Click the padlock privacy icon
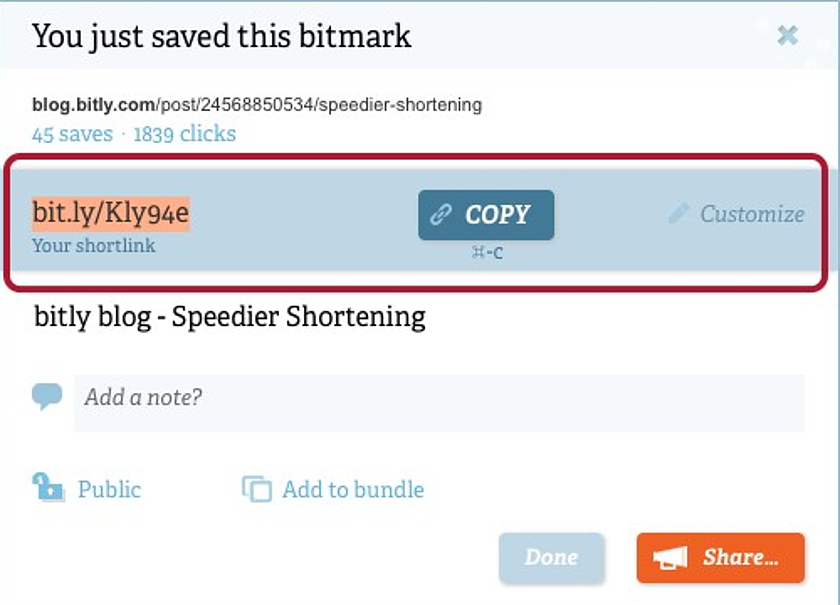The image size is (840, 605). pos(48,488)
